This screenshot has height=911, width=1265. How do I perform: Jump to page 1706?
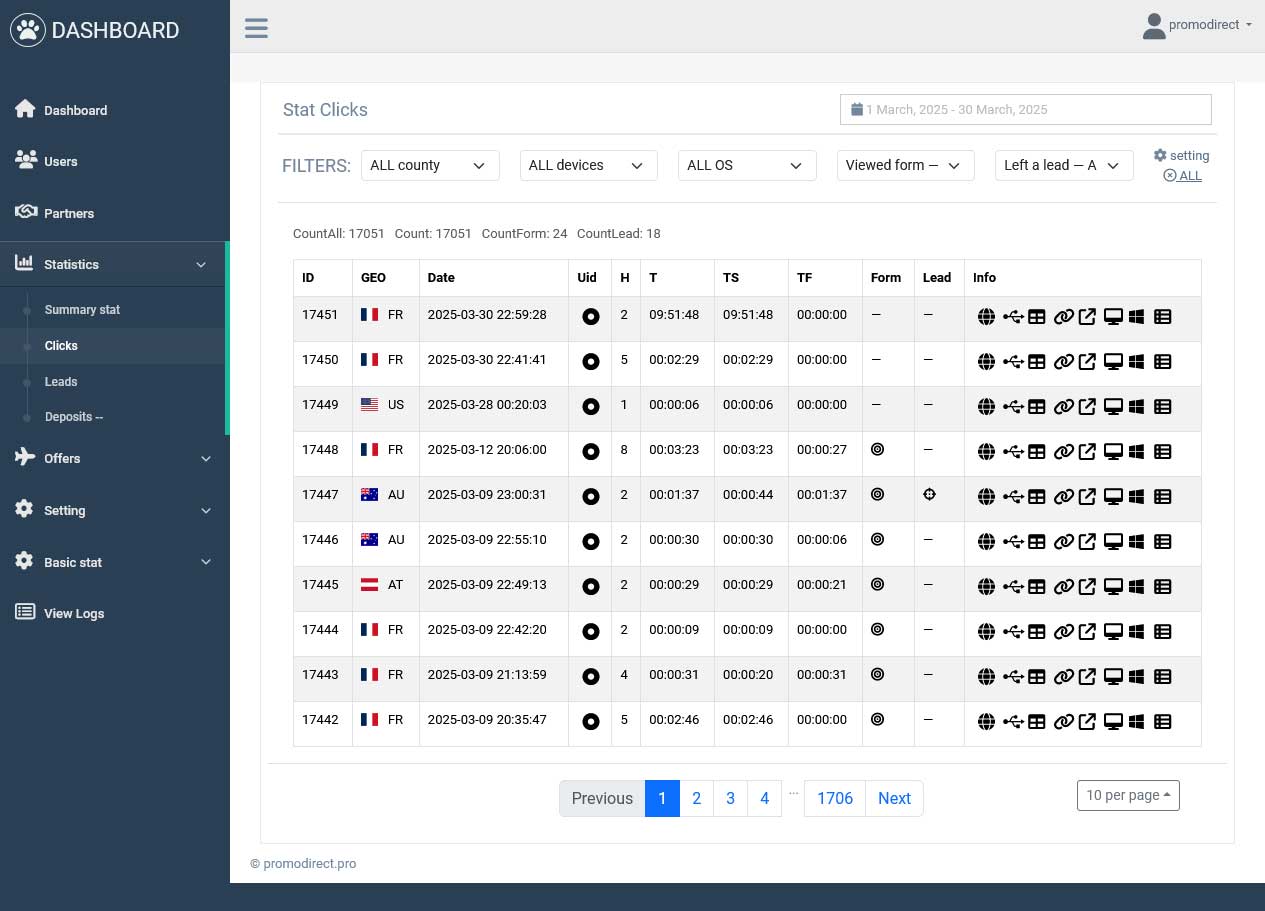pyautogui.click(x=834, y=799)
